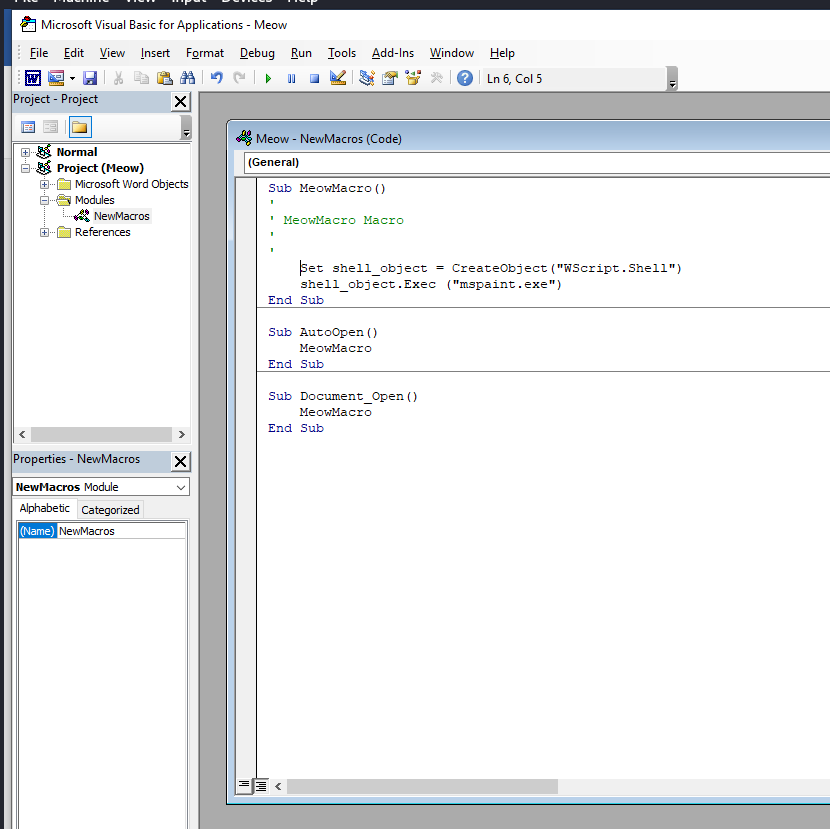Redo the last undone edit

click(240, 78)
